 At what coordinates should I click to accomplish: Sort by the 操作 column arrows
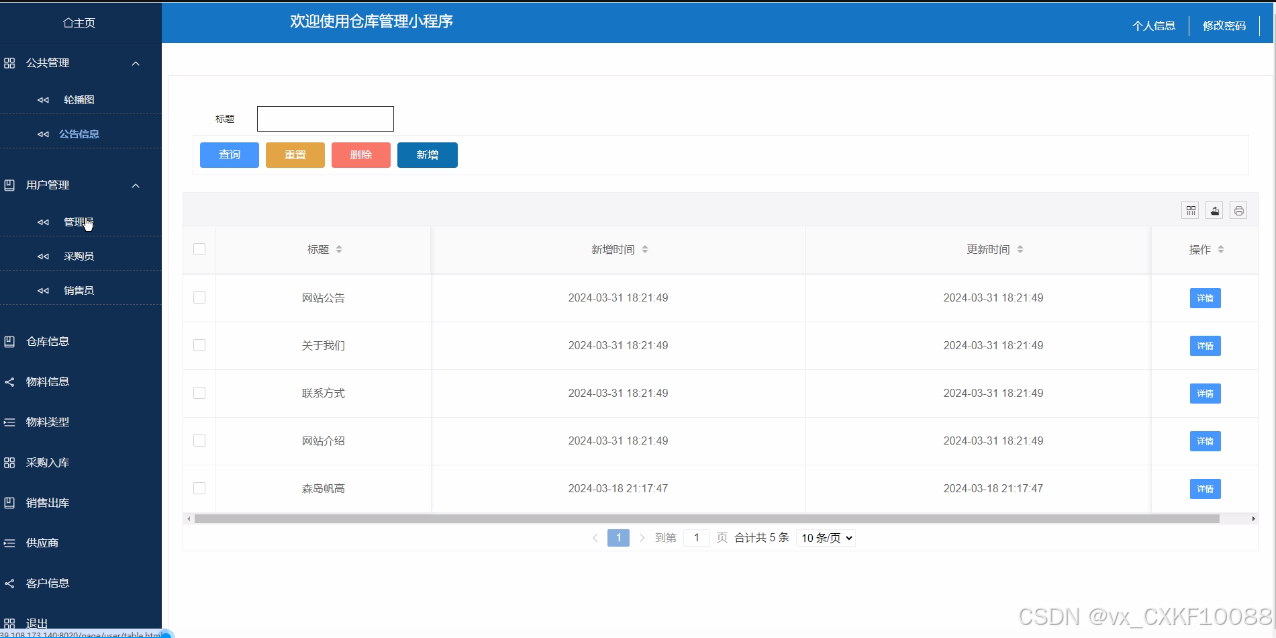tap(1221, 249)
